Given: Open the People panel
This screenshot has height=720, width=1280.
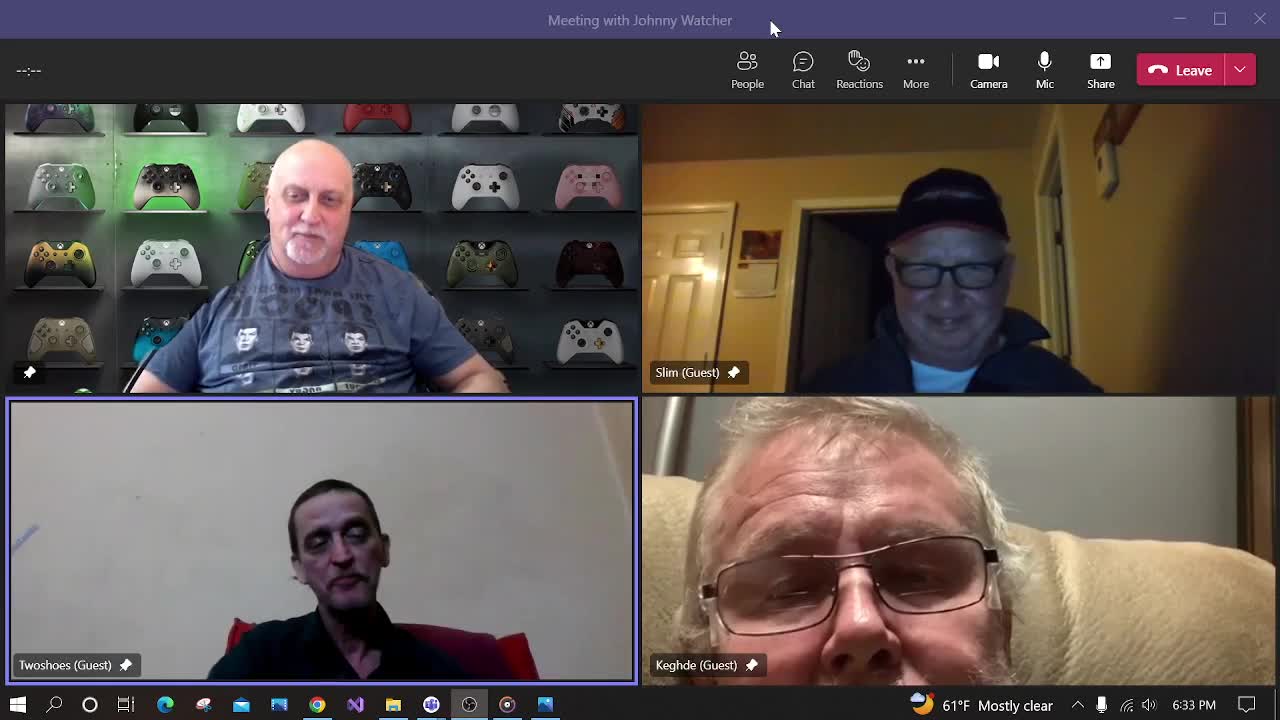Looking at the screenshot, I should click(x=747, y=70).
